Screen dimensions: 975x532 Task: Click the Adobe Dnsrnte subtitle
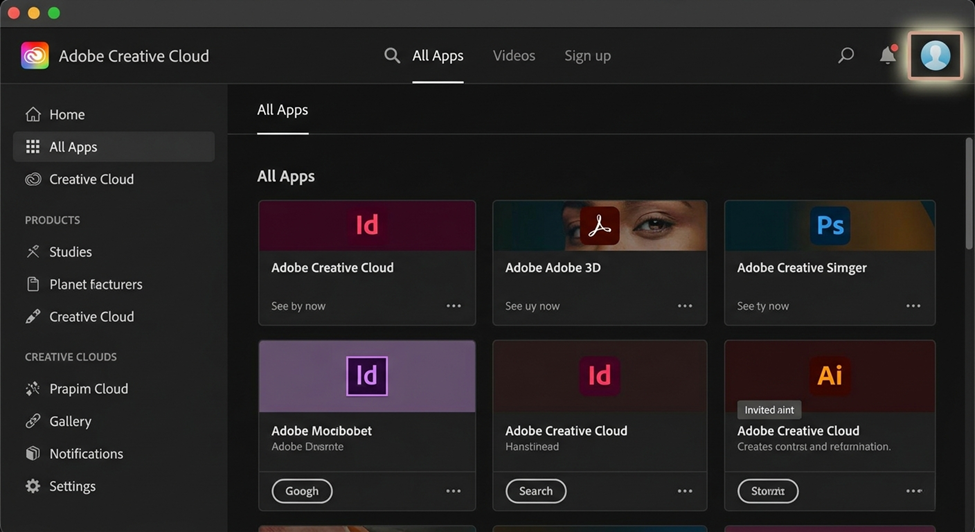click(307, 446)
